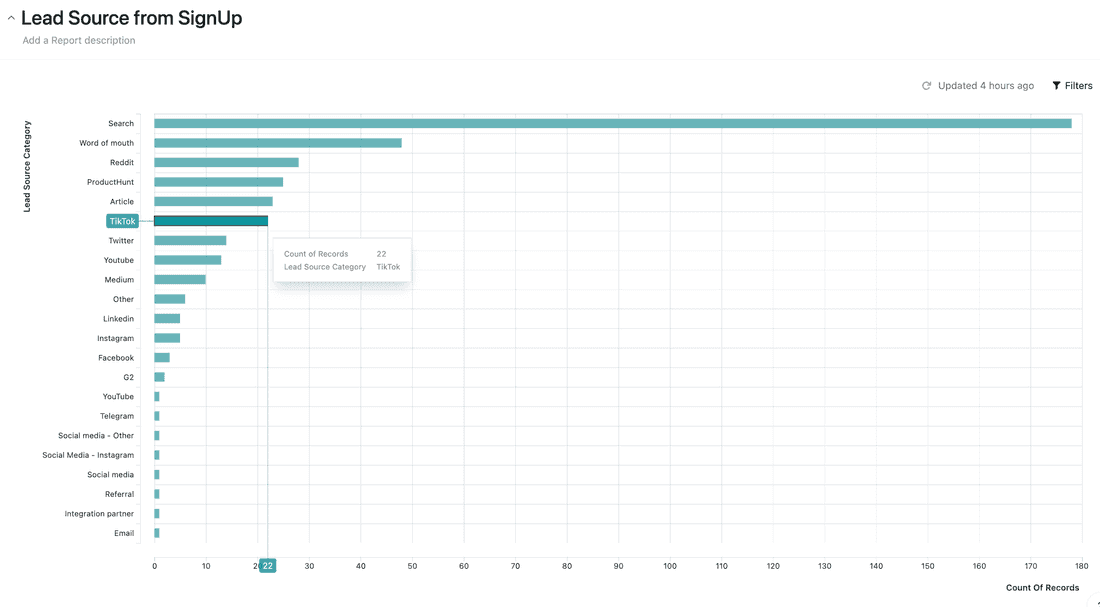
Task: Click the report title Lead Source from SignUp
Action: pos(130,17)
